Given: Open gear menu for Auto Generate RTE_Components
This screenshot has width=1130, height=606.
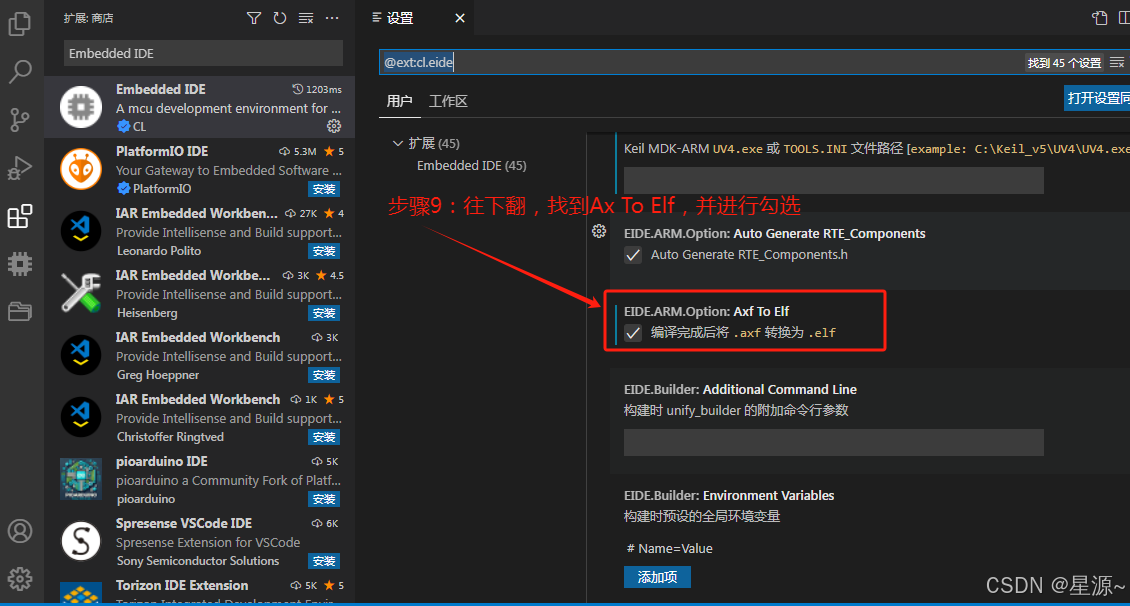Looking at the screenshot, I should click(599, 231).
